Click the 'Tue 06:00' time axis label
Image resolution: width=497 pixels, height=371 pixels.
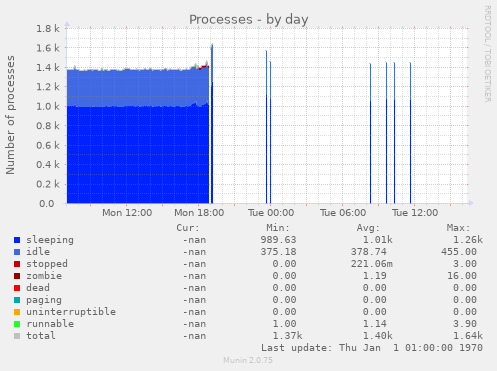tap(343, 213)
